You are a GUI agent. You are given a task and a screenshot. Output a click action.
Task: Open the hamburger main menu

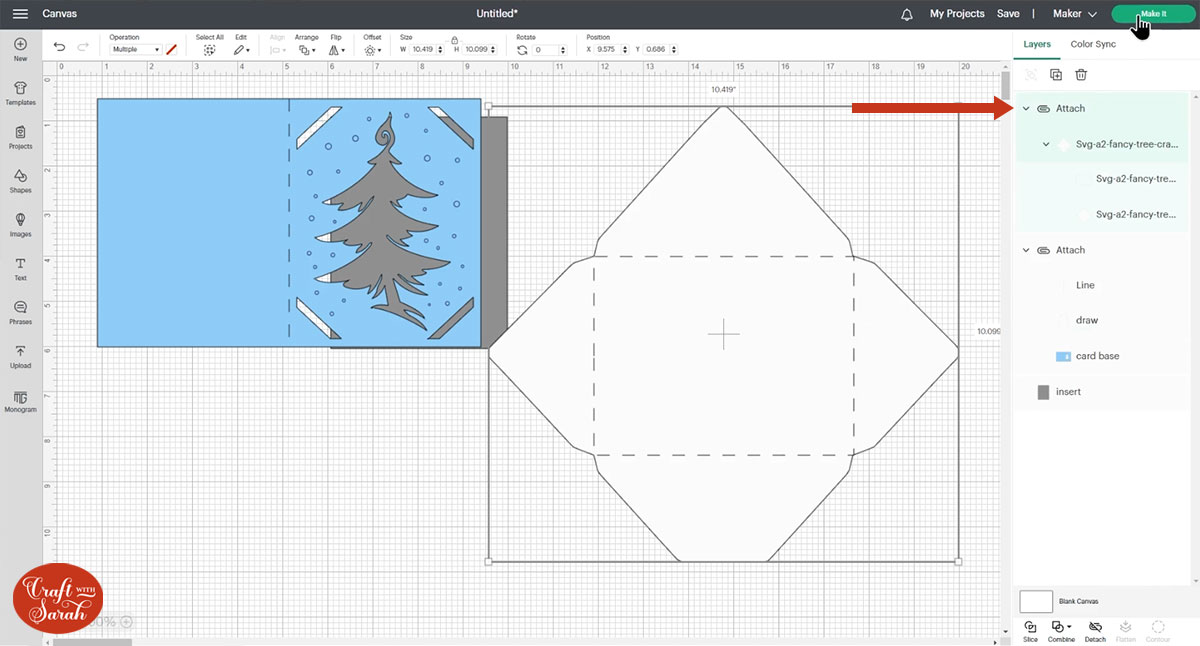pyautogui.click(x=20, y=14)
